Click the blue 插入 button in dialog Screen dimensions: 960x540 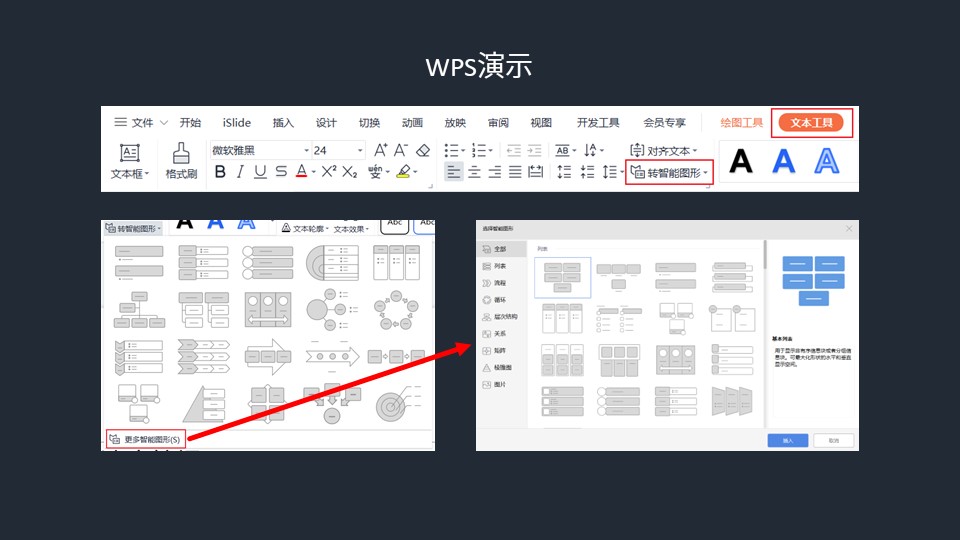pos(788,440)
